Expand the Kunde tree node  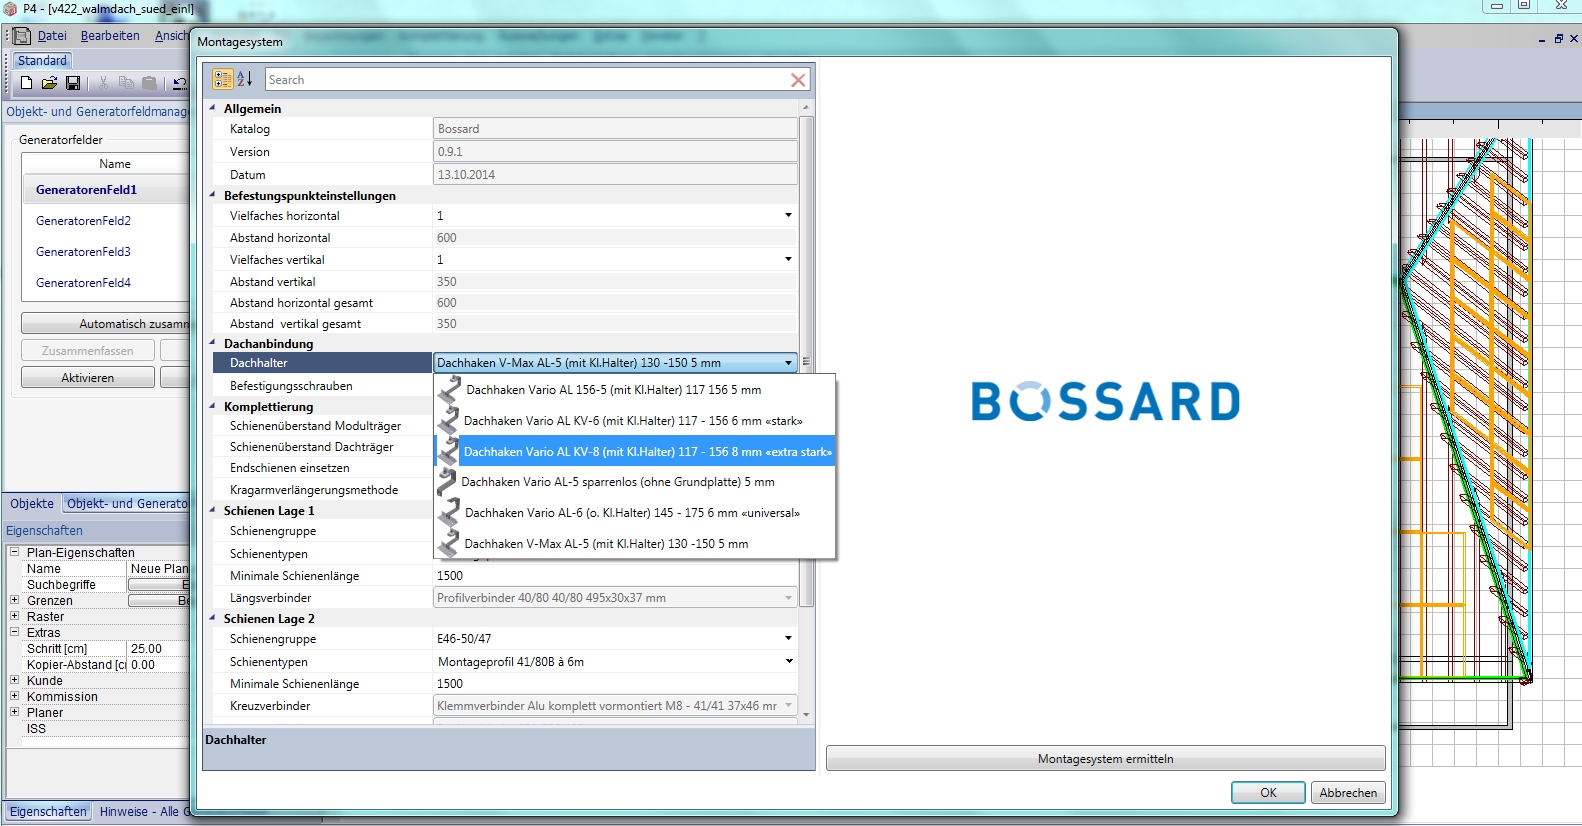14,680
